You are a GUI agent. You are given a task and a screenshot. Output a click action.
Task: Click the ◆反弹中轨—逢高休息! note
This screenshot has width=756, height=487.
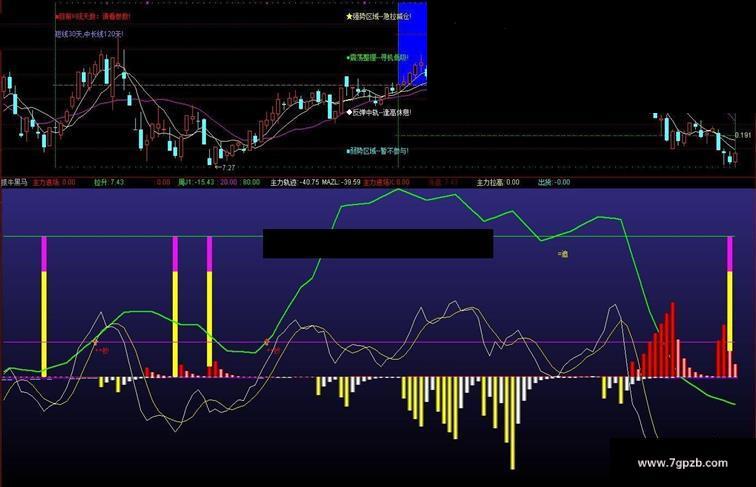click(x=378, y=112)
